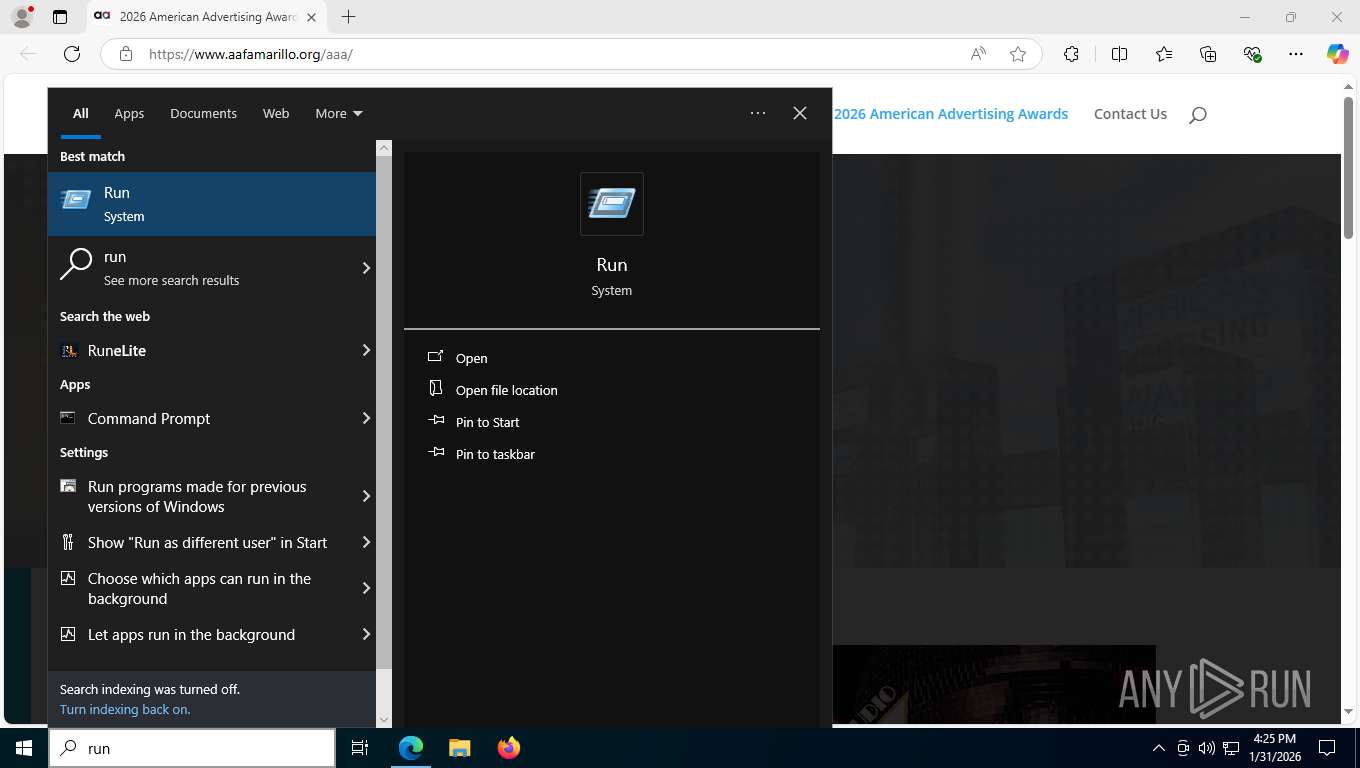Click the Command Prompt icon

tap(68, 418)
